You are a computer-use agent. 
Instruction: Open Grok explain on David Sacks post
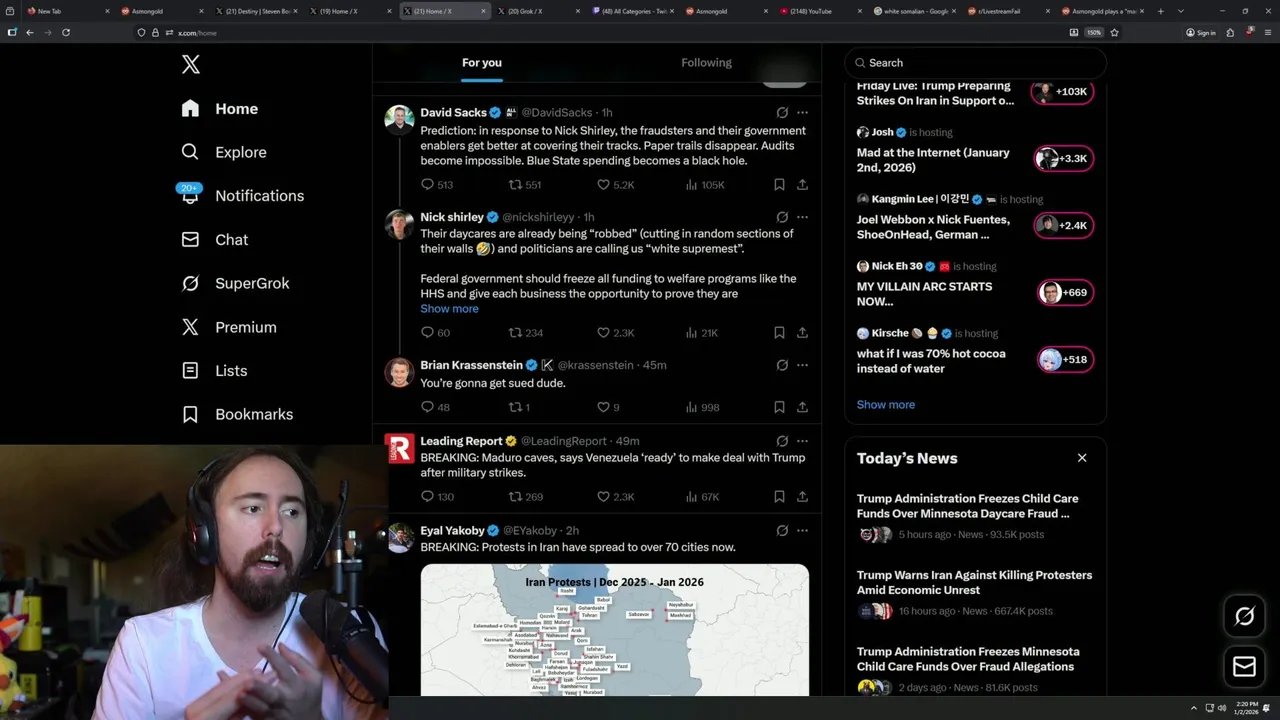click(782, 113)
